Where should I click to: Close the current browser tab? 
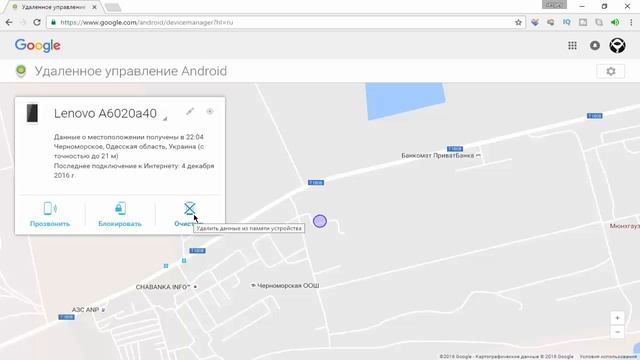[94, 7]
